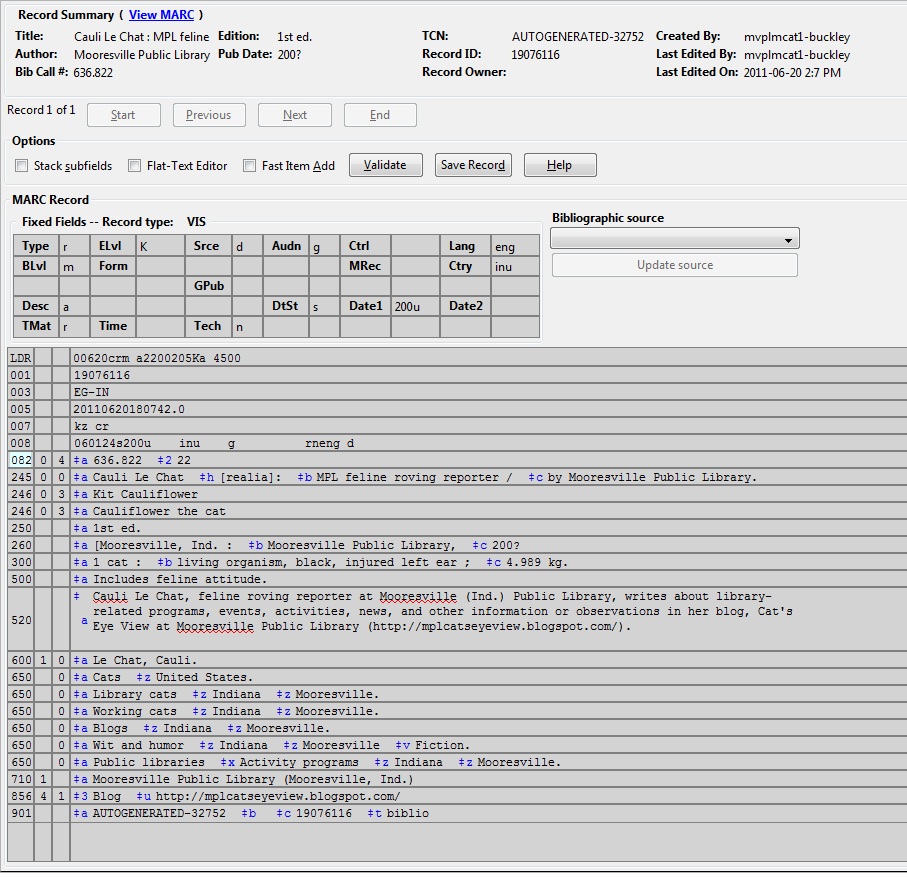The height and width of the screenshot is (881, 907).
Task: Click the 856 second indicator cell
Action: 61,797
